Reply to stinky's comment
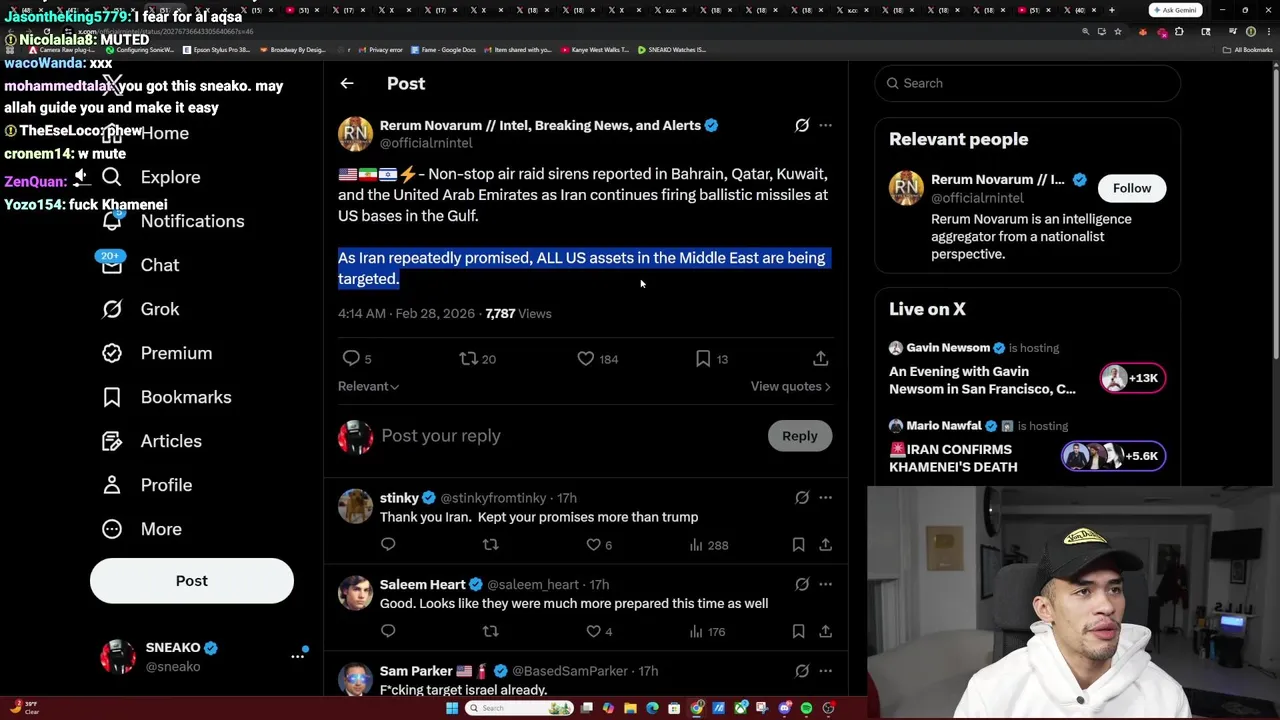 (x=388, y=545)
